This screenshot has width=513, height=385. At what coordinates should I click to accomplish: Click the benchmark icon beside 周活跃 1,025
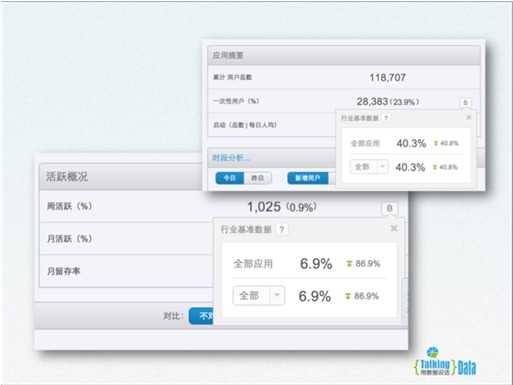tap(389, 208)
